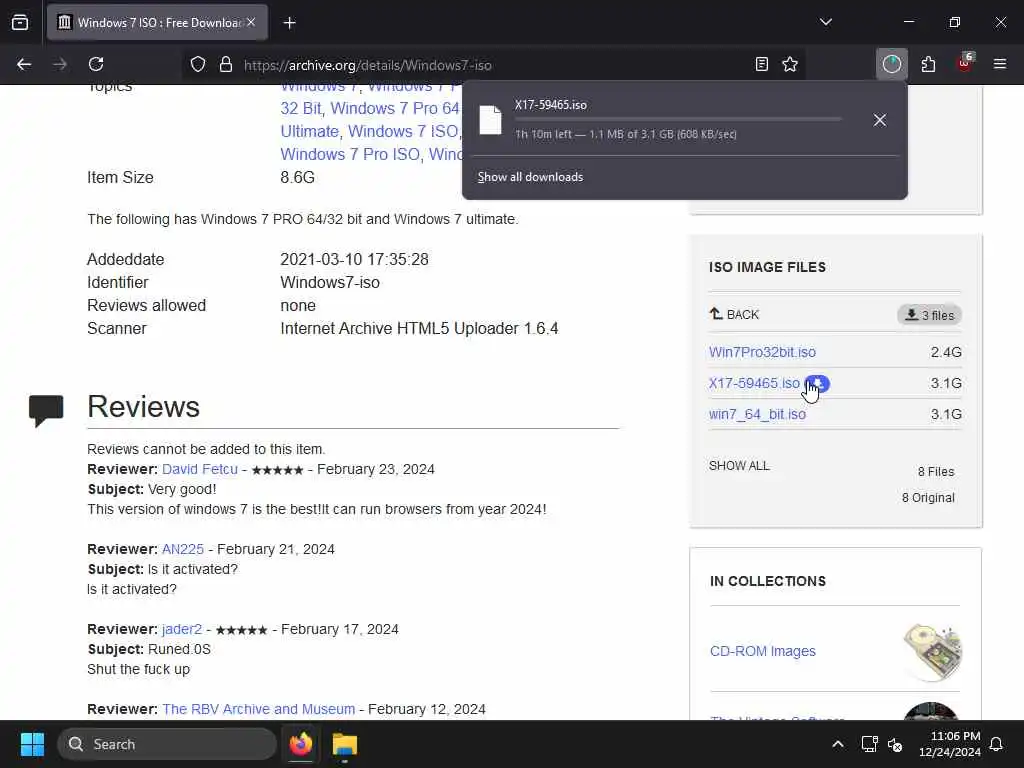Image resolution: width=1024 pixels, height=768 pixels.
Task: Click the Windows 7 ISO topic link
Action: click(403, 131)
